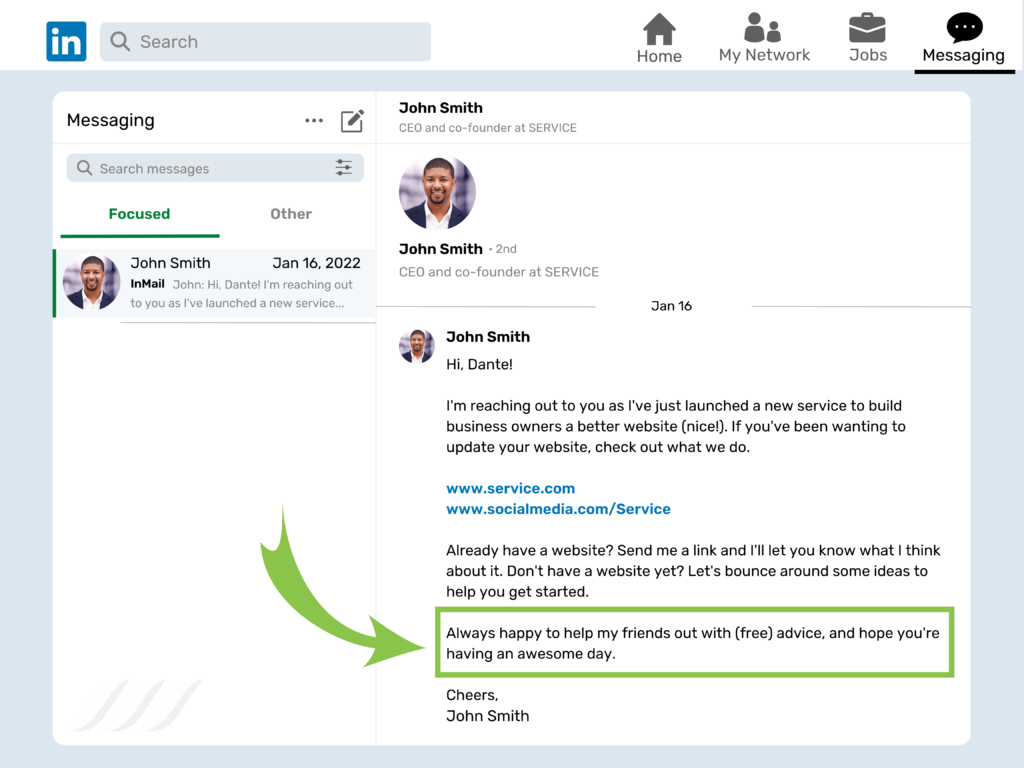Click the InMail label on the conversation

coord(146,283)
